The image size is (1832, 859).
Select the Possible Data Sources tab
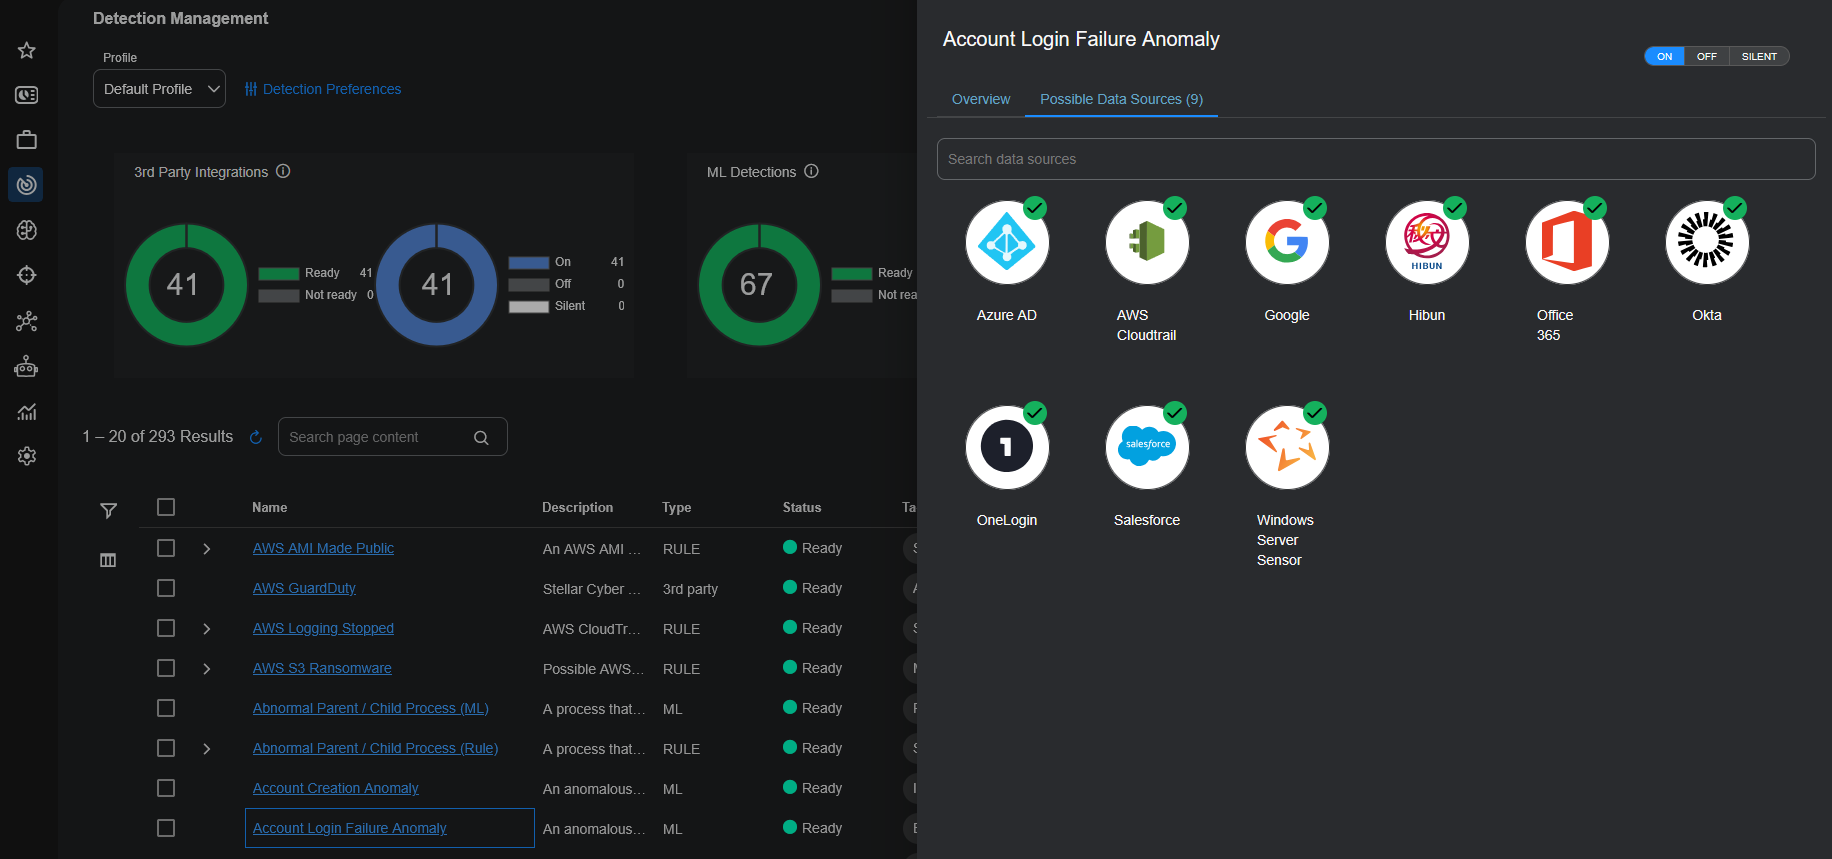tap(1121, 99)
